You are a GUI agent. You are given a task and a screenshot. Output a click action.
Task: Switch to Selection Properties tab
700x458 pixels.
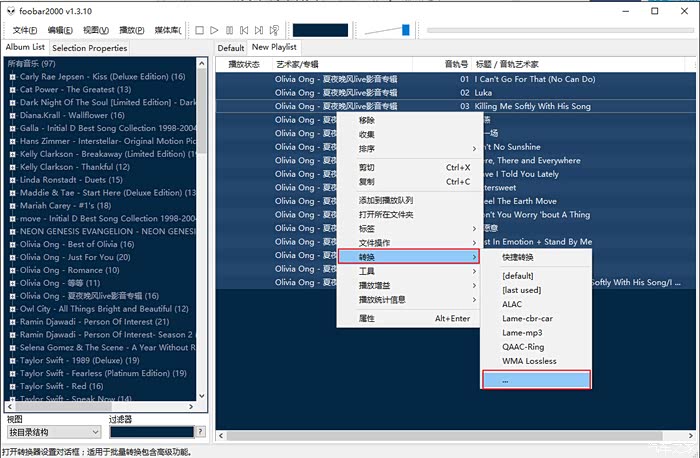[x=90, y=48]
